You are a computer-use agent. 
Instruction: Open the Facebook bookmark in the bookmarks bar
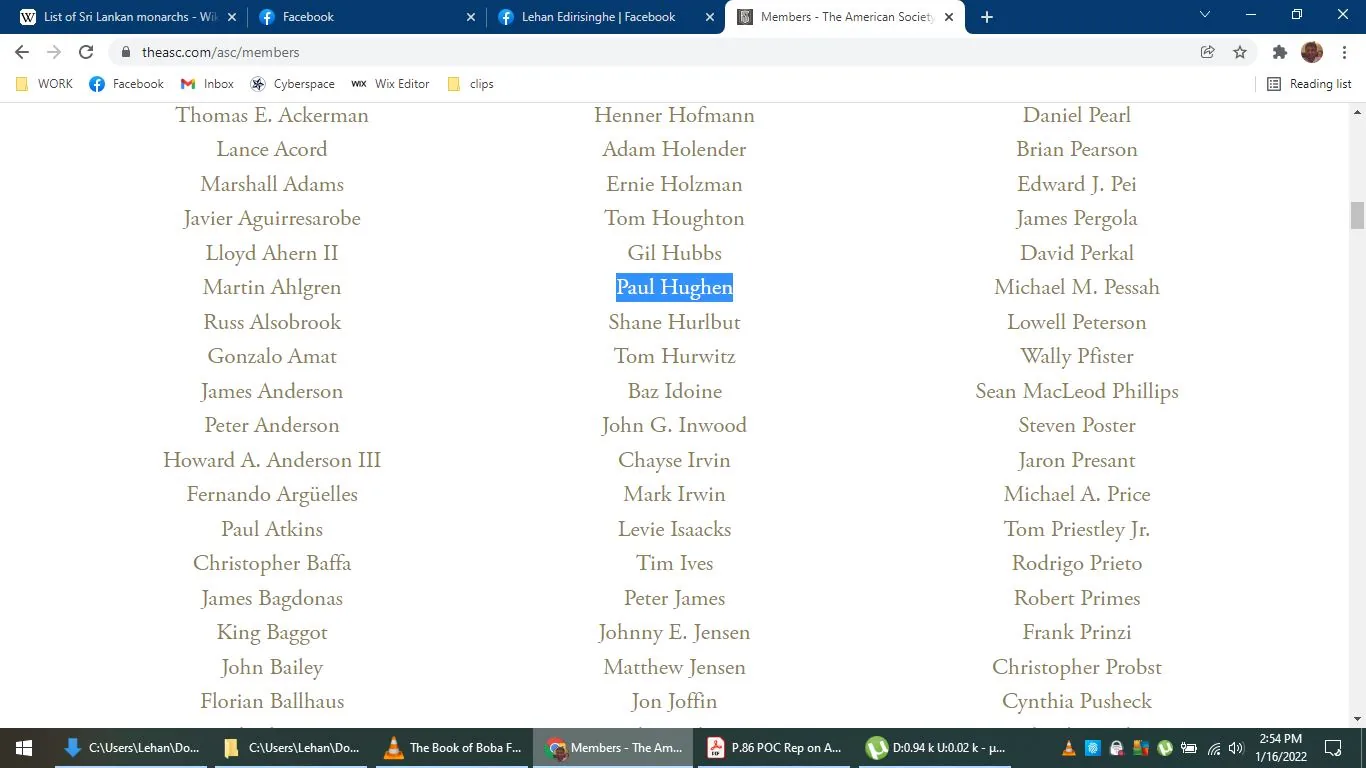point(126,84)
